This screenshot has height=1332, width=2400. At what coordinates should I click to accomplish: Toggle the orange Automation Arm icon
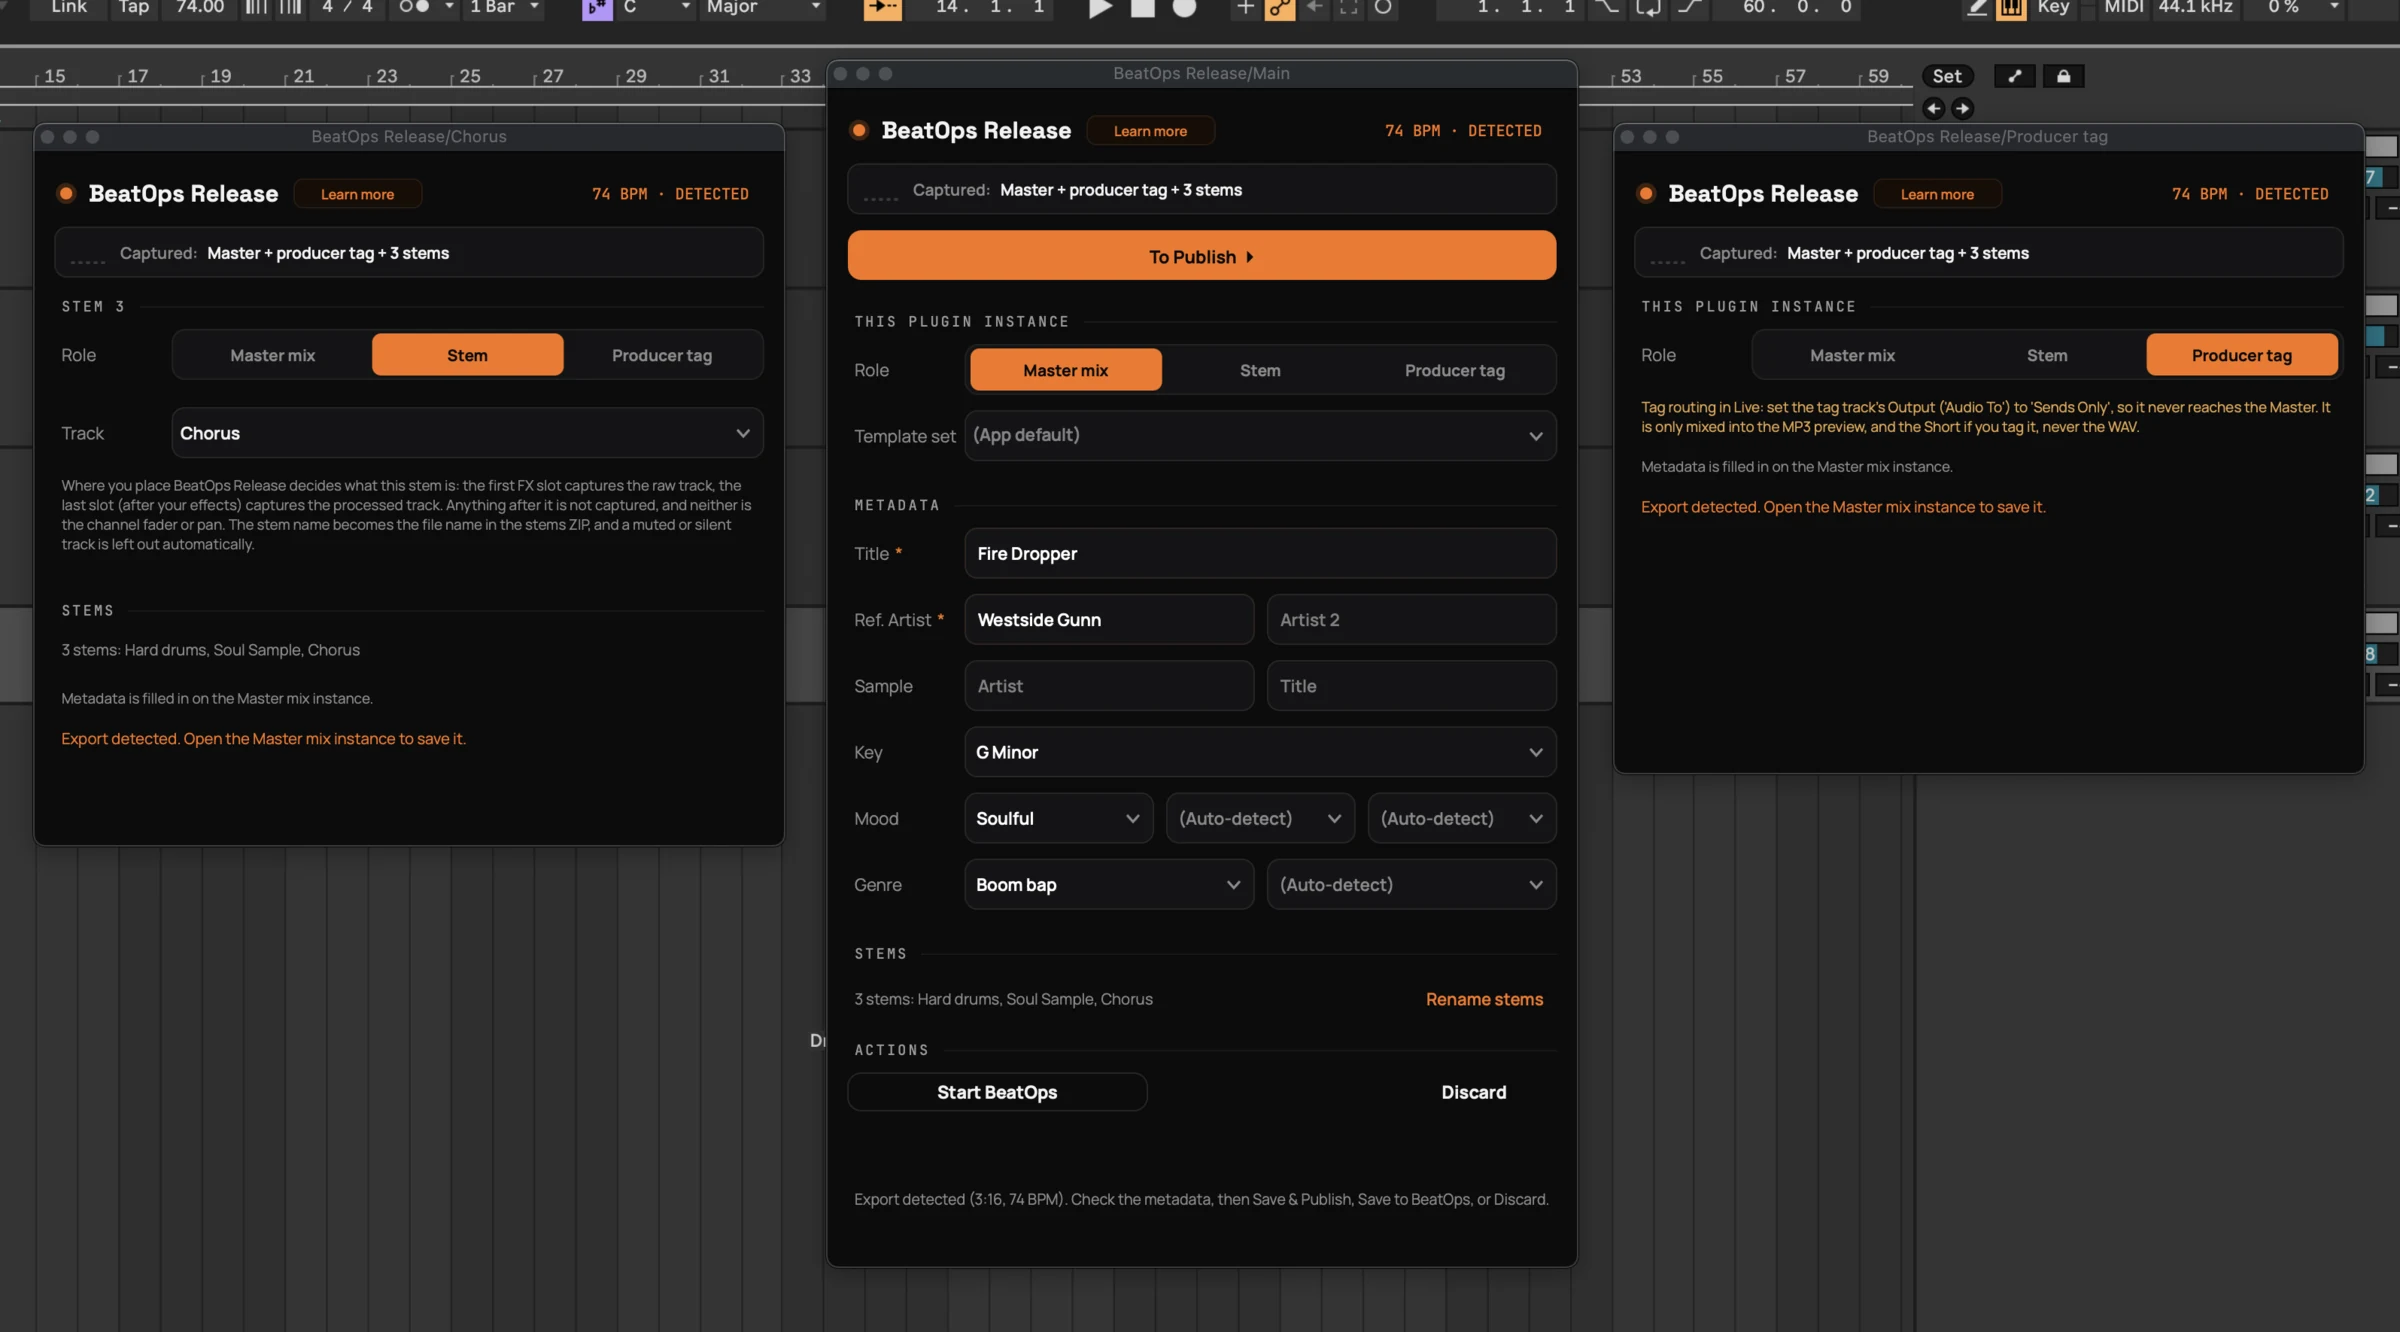tap(1279, 9)
